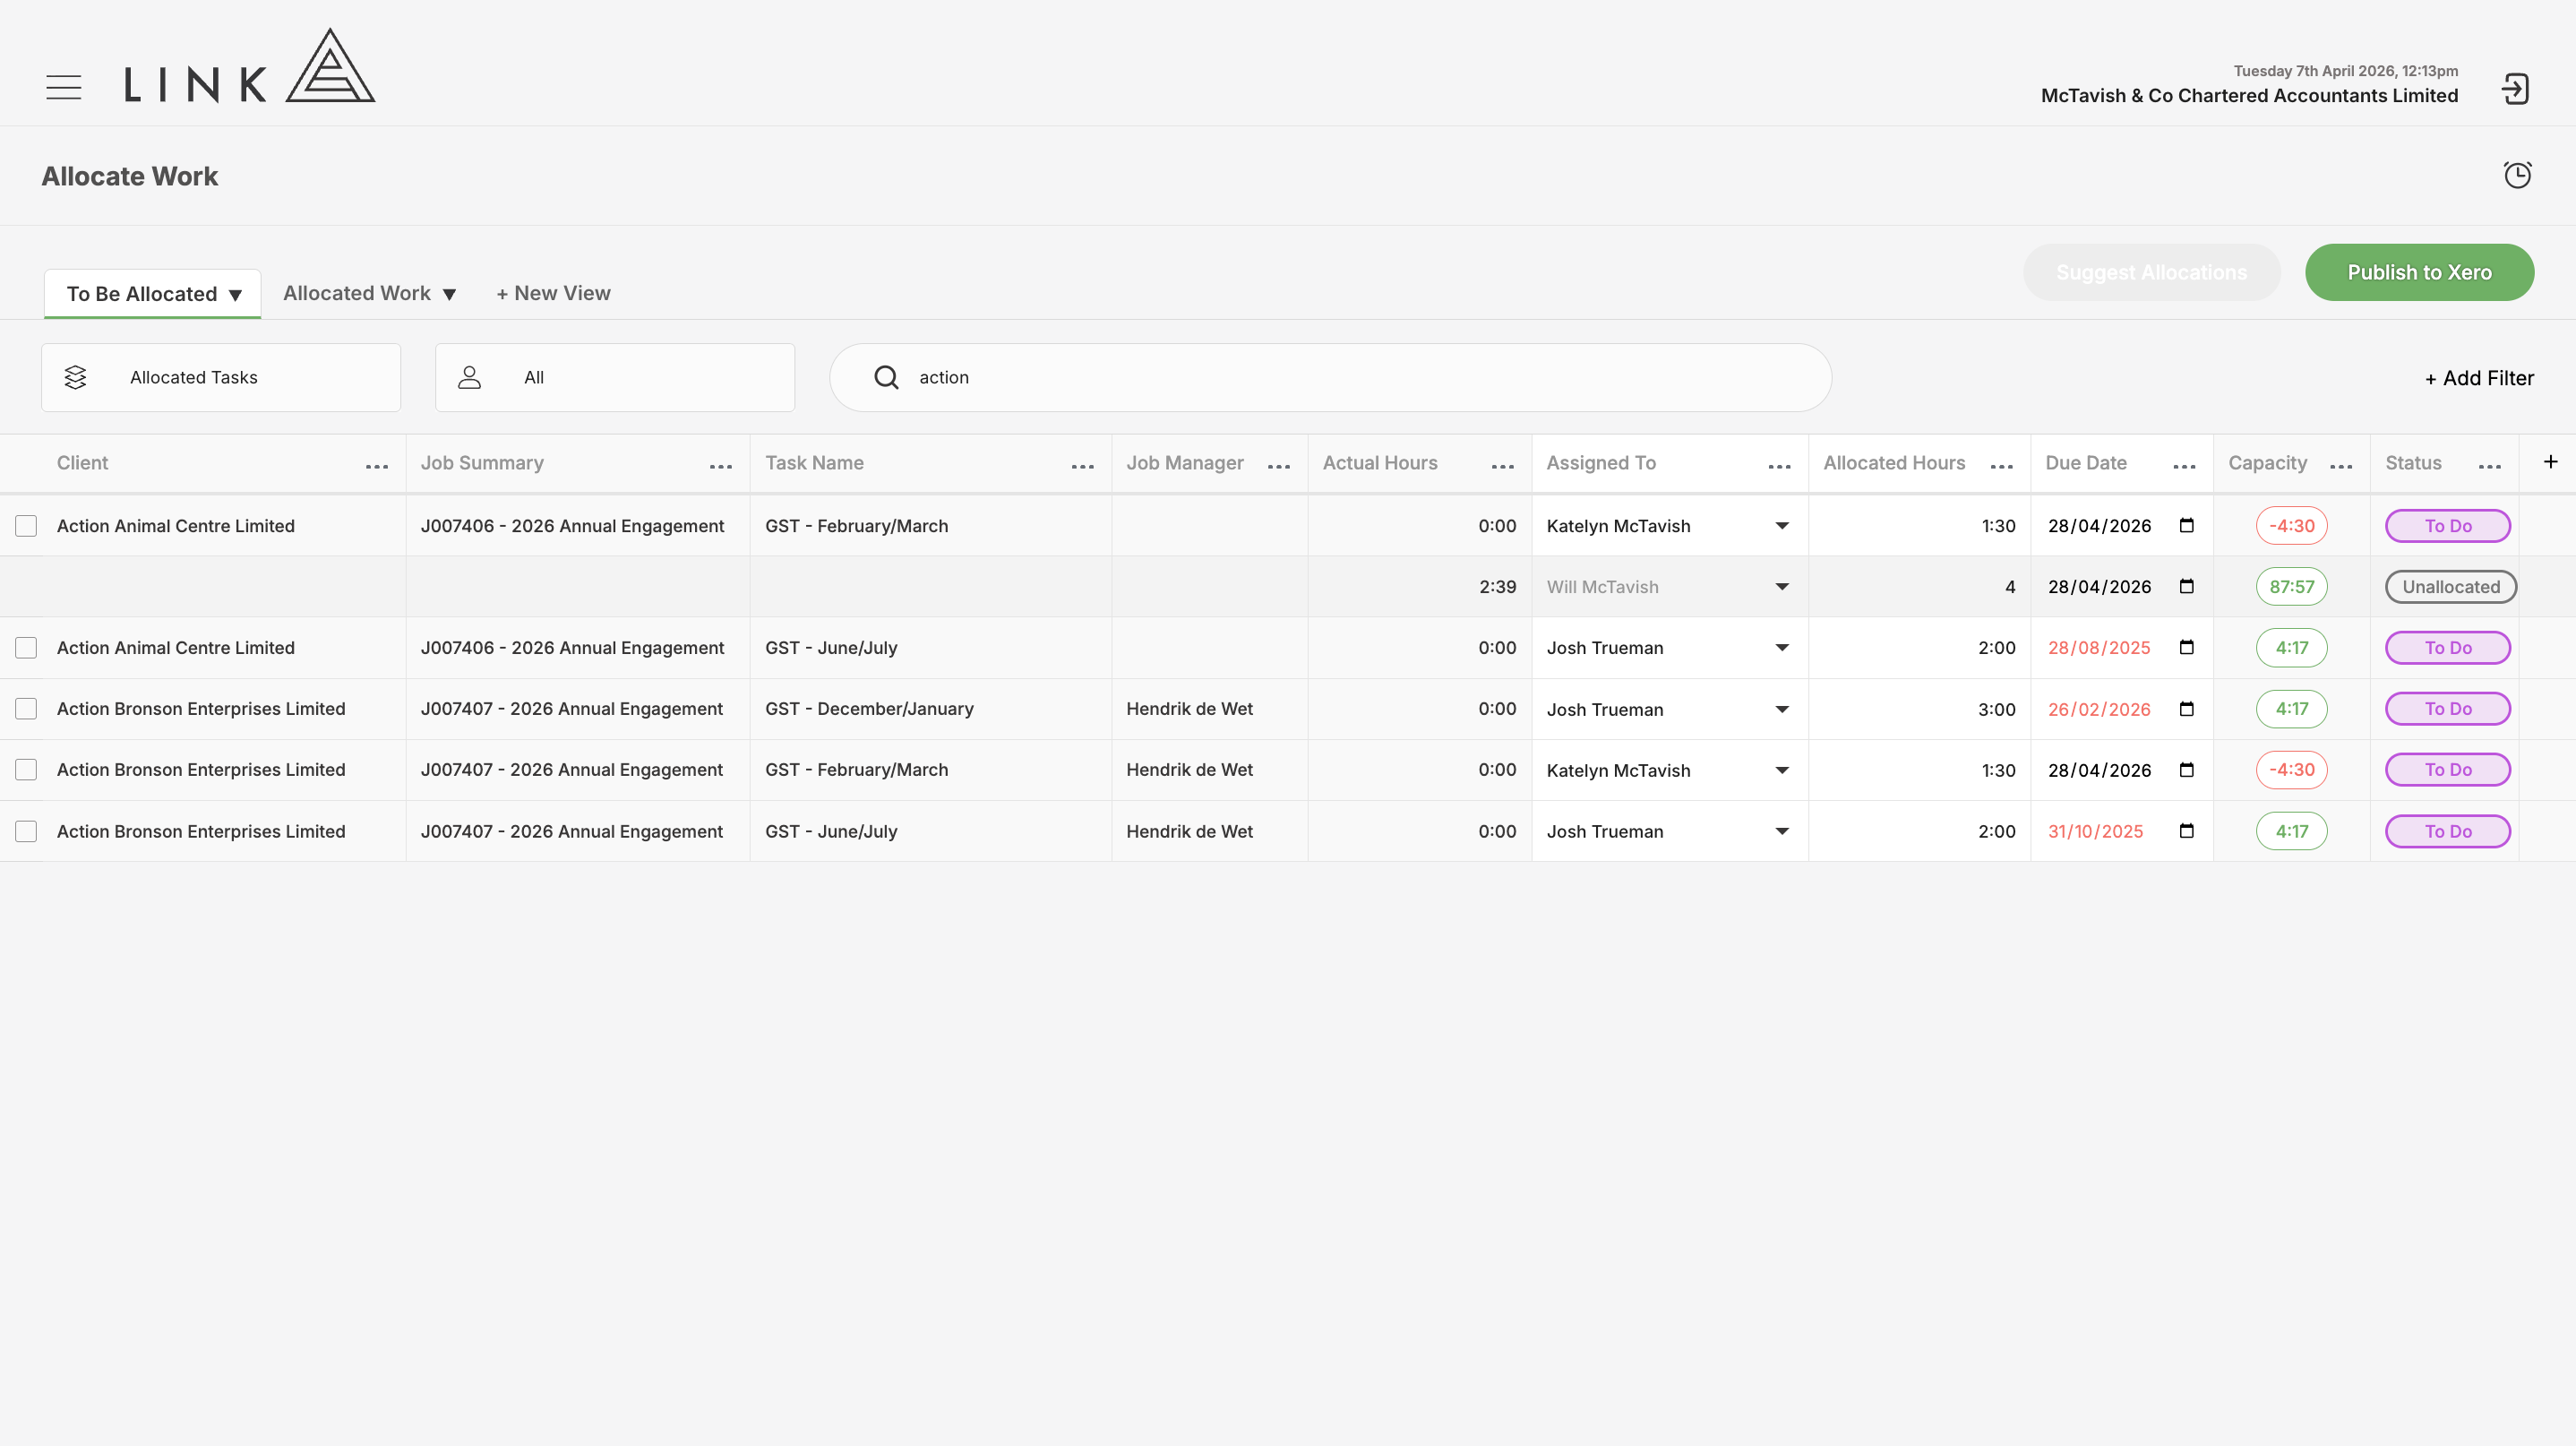Open calendar for 28/08/2025 due date
This screenshot has height=1446, width=2576.
2187,647
